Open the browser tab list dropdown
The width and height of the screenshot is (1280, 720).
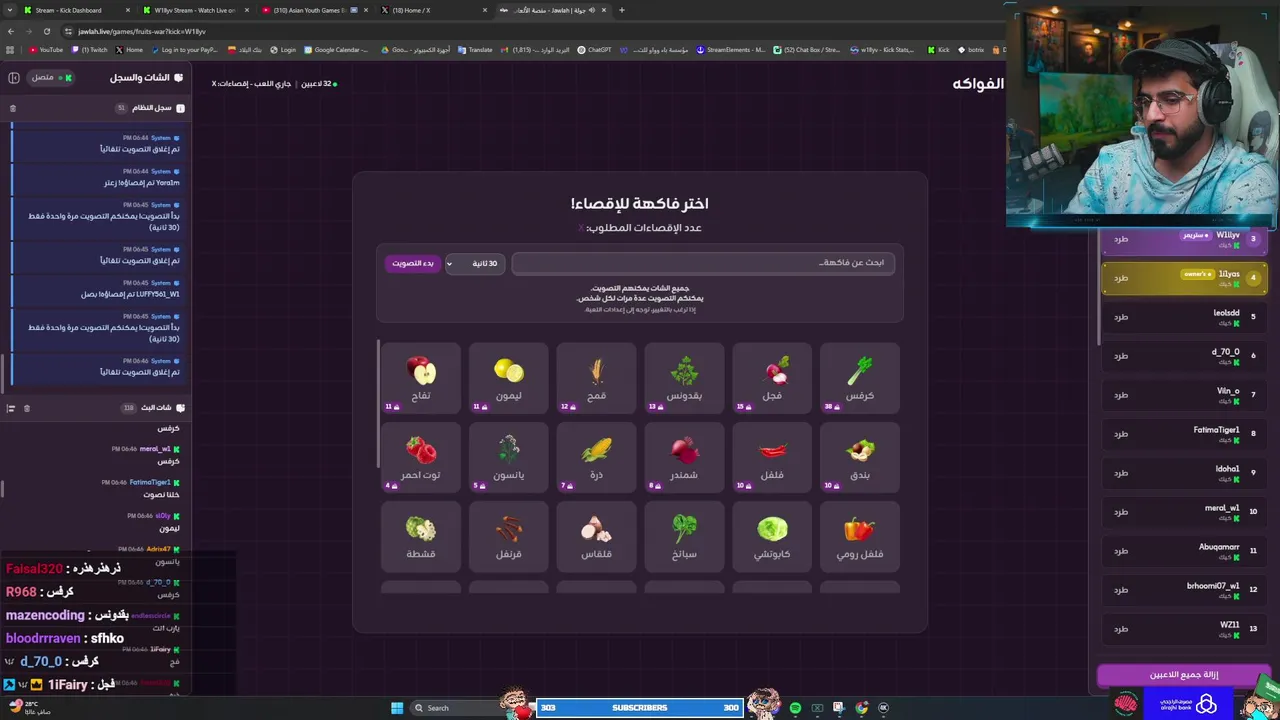point(10,10)
